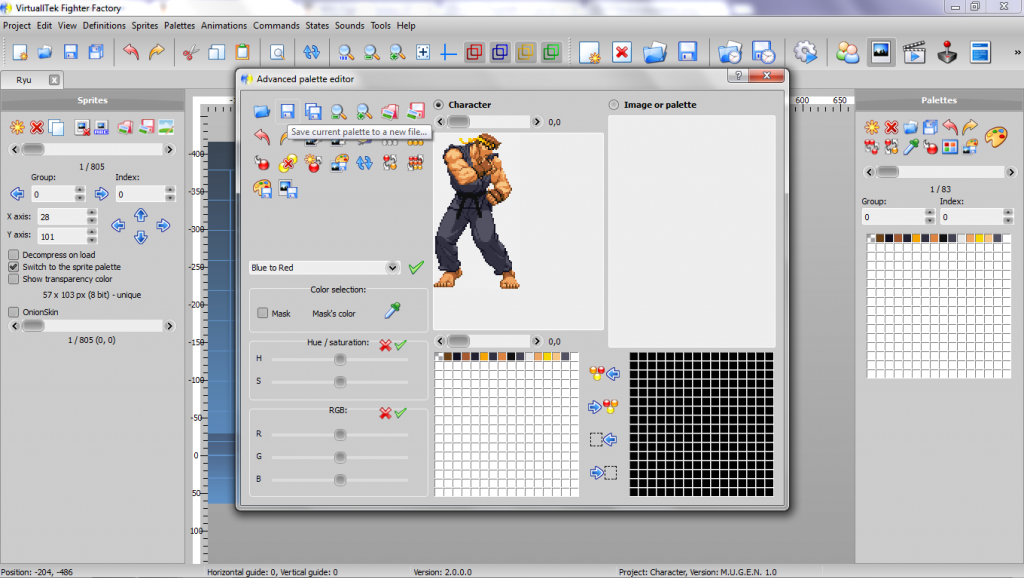Duplicate sprite in the Sprites panel
This screenshot has width=1024, height=578.
point(56,127)
